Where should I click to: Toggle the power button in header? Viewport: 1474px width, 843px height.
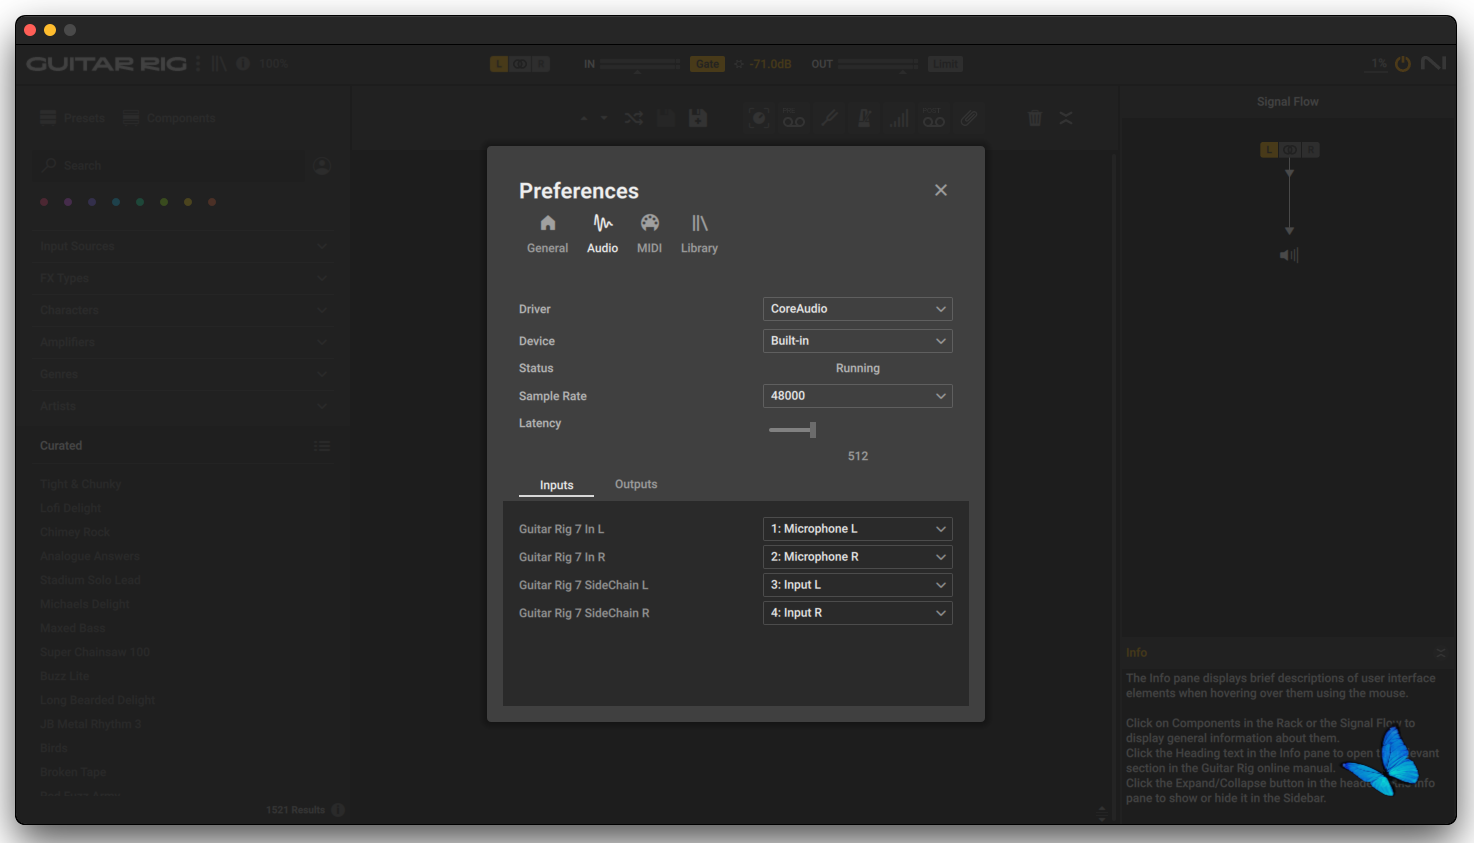point(1403,63)
